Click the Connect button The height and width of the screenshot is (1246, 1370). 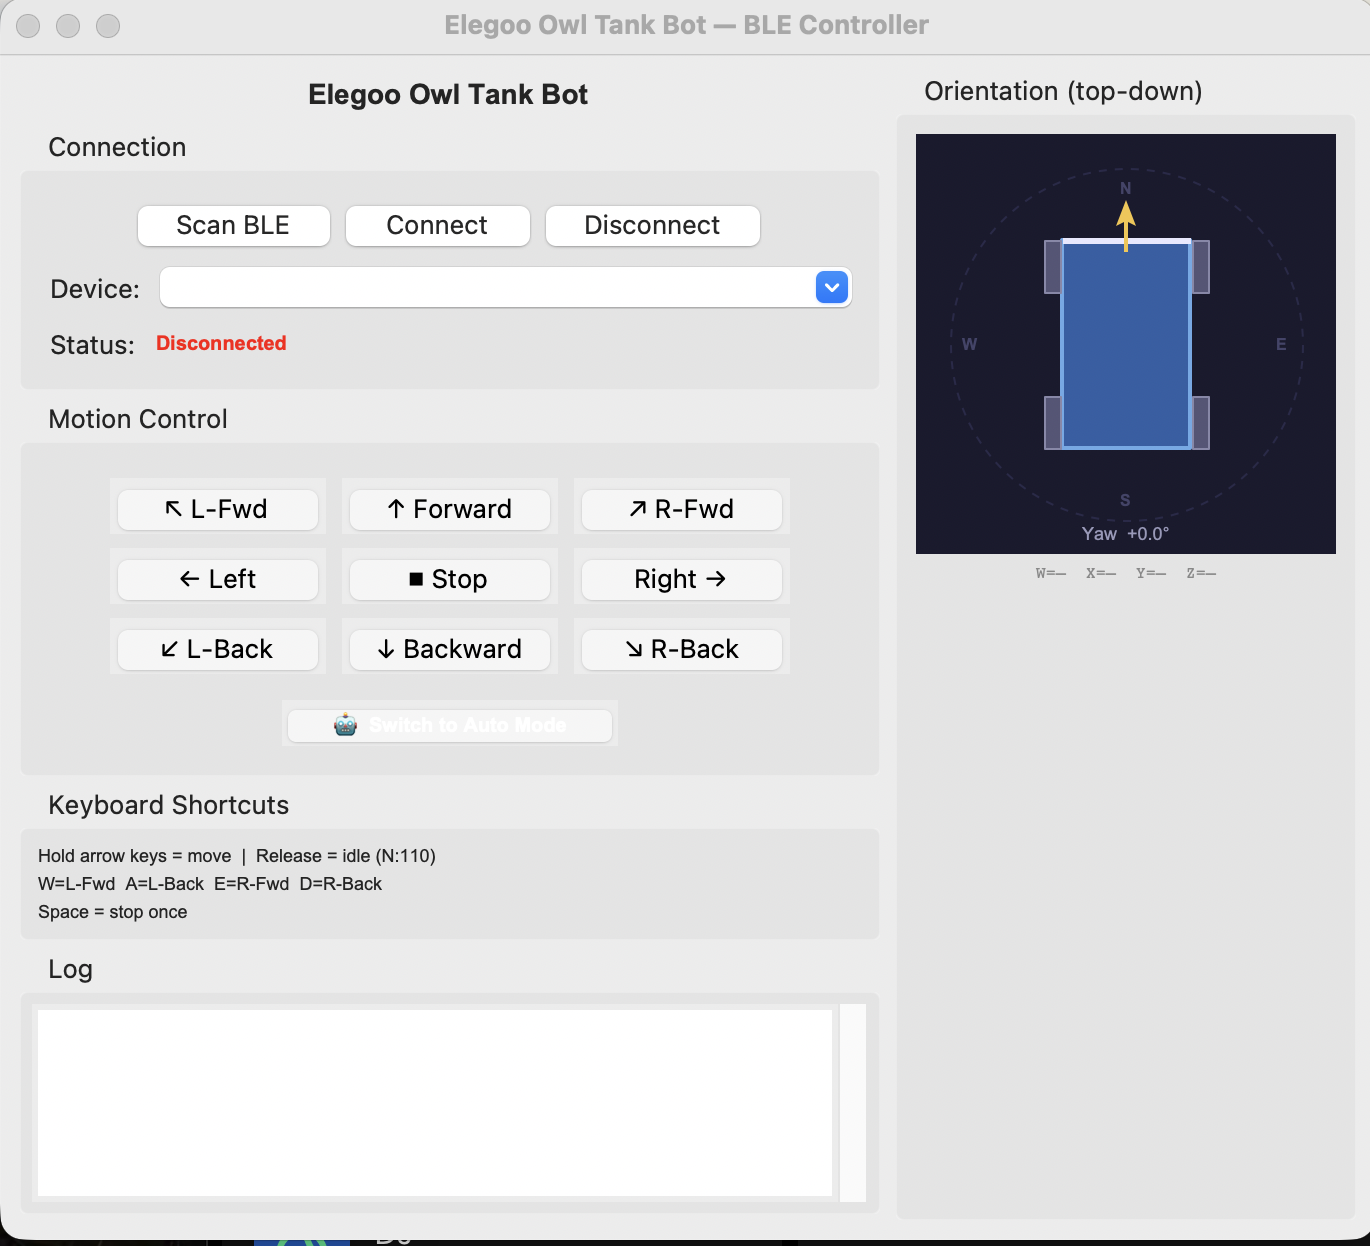[x=437, y=226]
